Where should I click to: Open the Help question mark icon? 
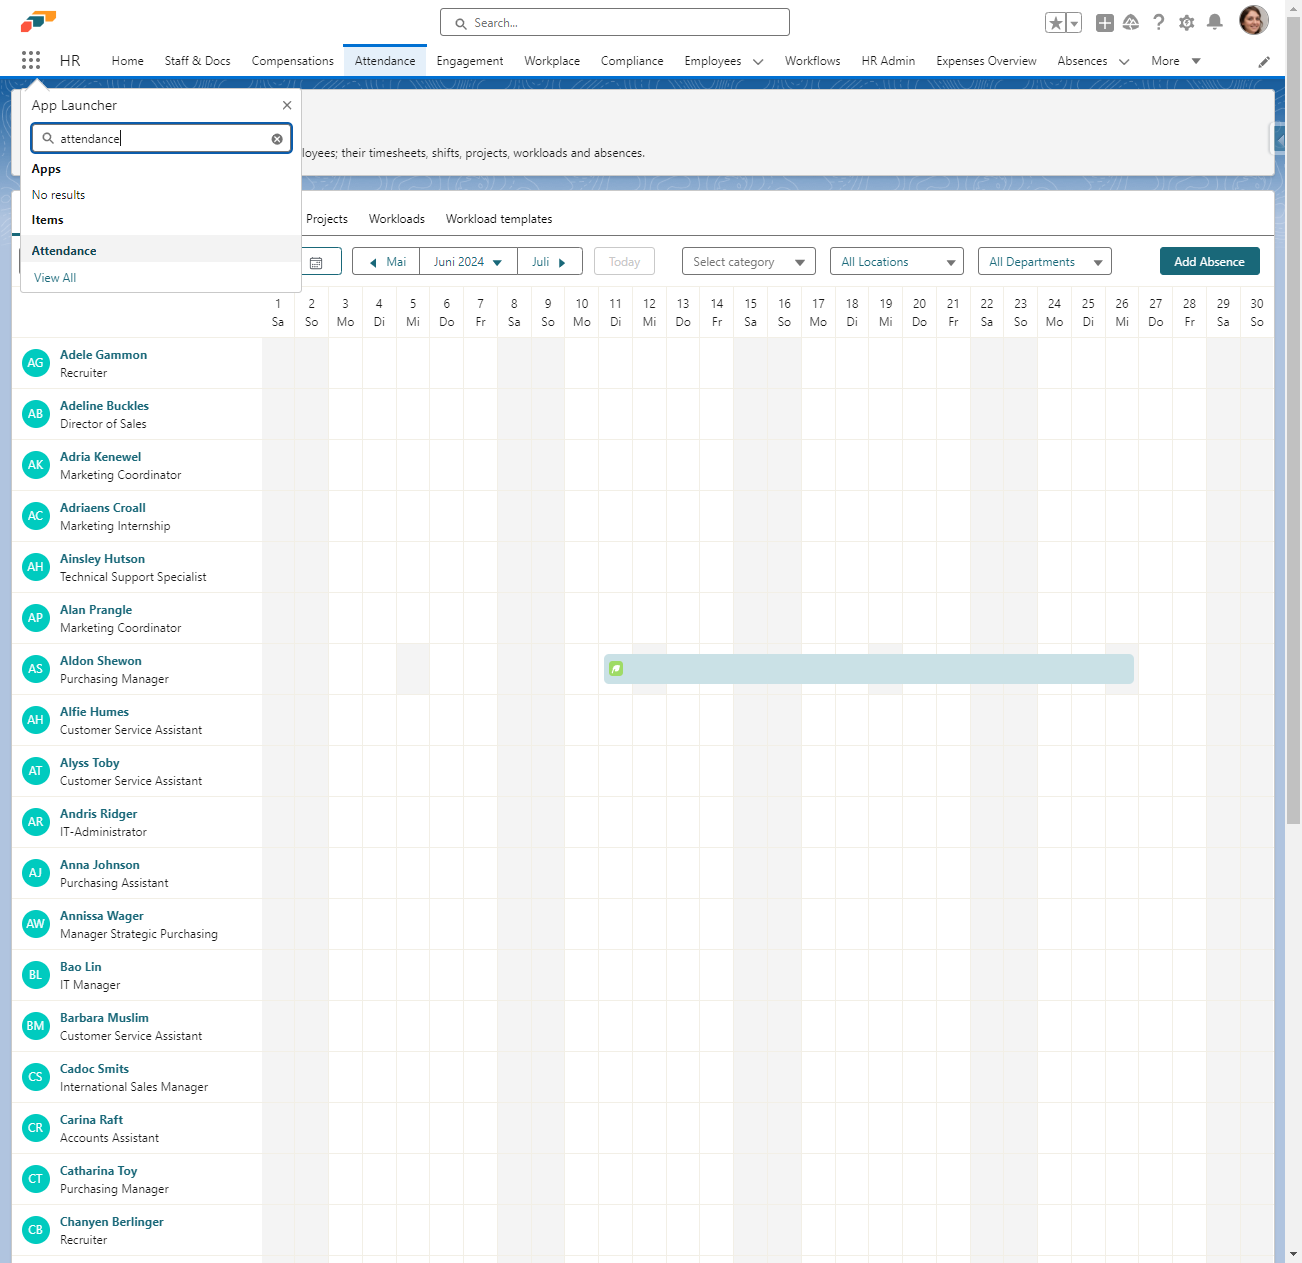point(1158,22)
